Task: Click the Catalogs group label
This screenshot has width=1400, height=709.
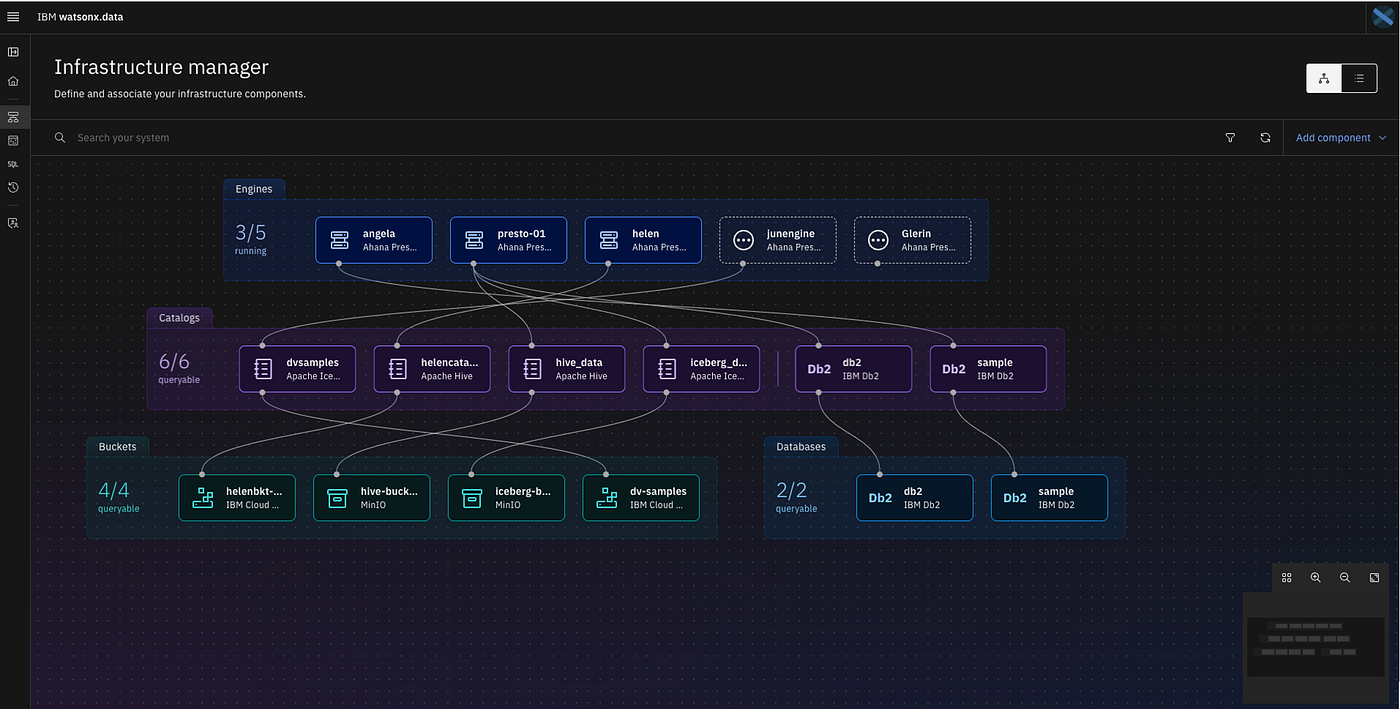Action: pos(179,318)
